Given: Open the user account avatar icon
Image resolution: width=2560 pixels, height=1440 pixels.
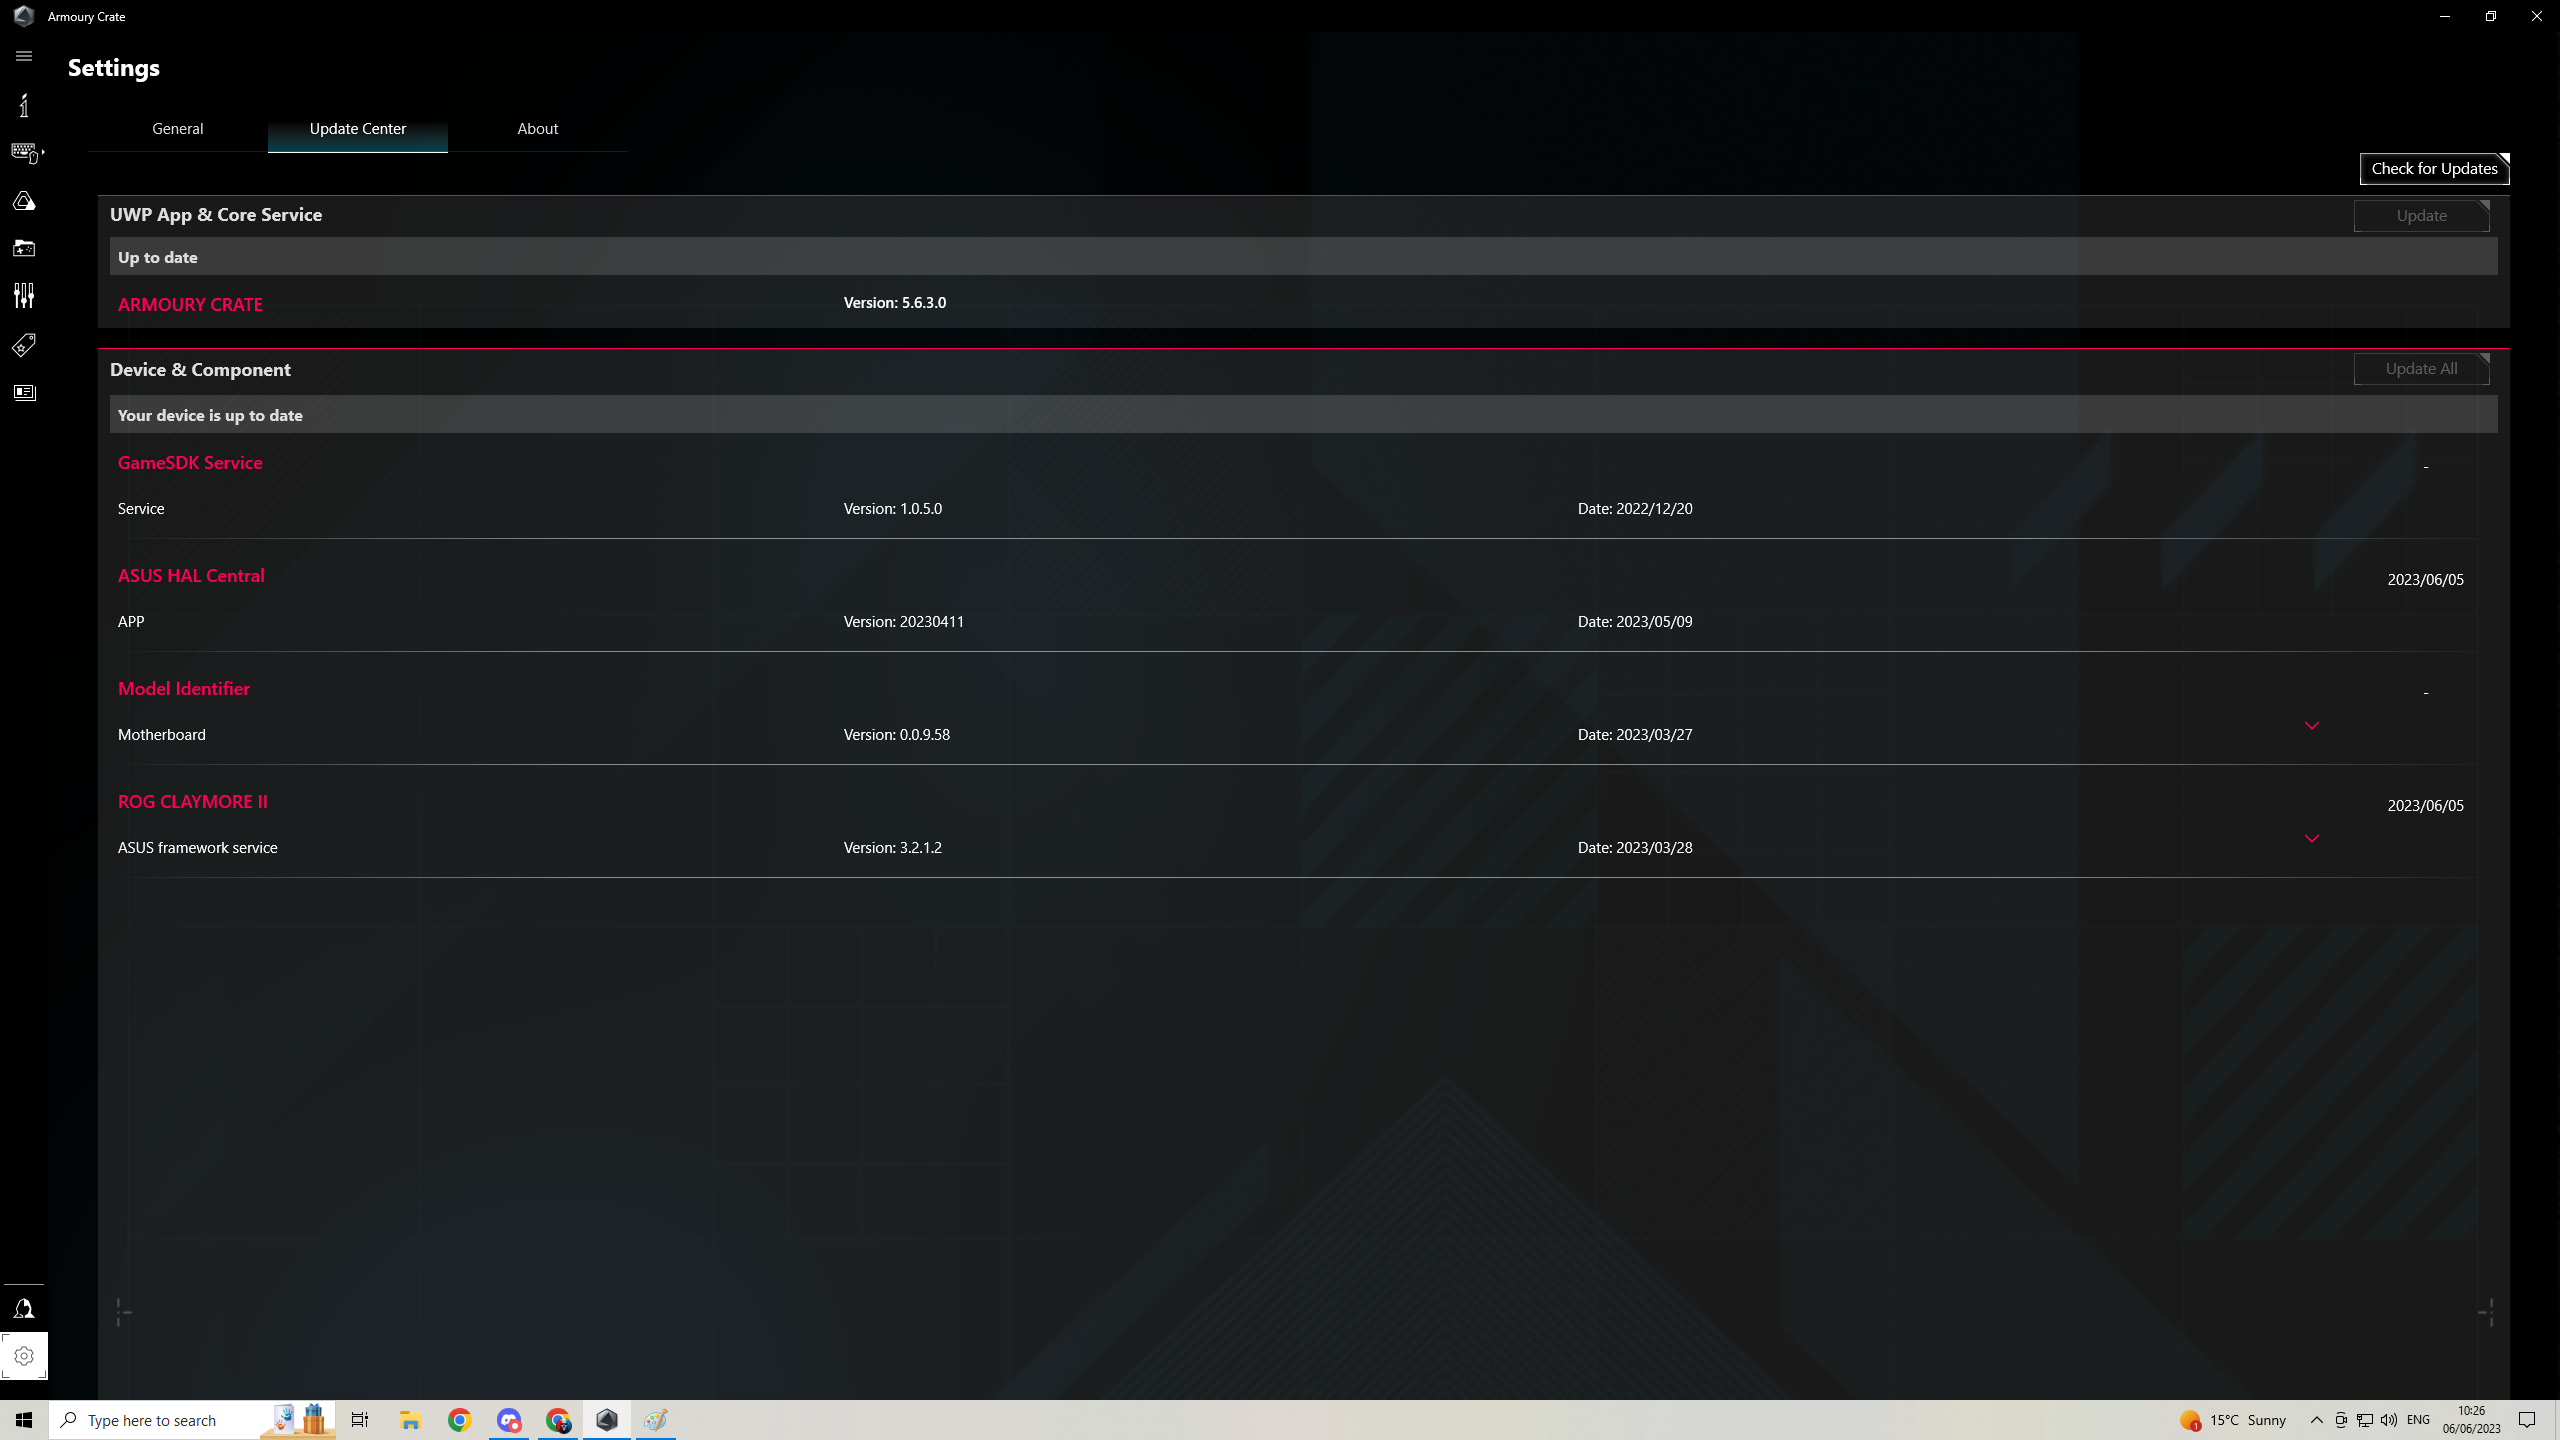Looking at the screenshot, I should 24,1307.
